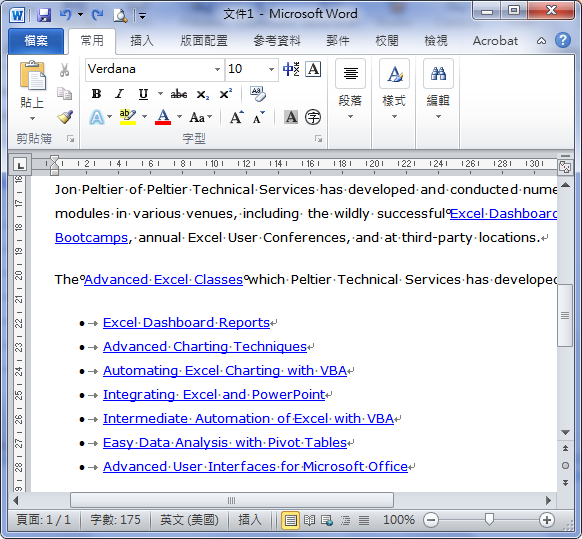The image size is (582, 539).
Task: Open the 剪貼簿 clipboard dialog launcher
Action: pyautogui.click(x=70, y=139)
